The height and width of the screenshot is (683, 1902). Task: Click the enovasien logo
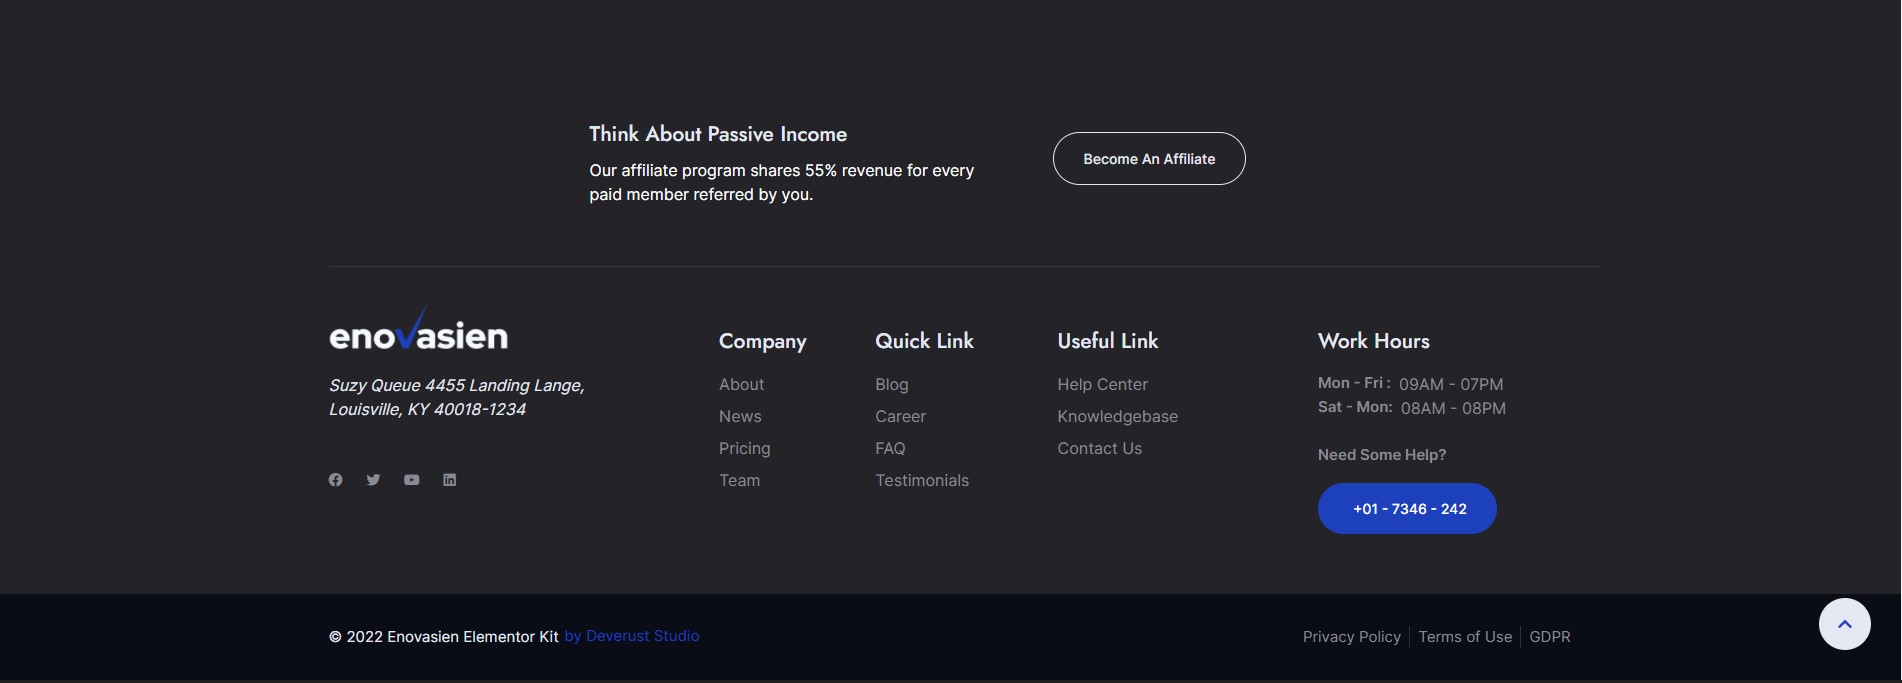418,333
